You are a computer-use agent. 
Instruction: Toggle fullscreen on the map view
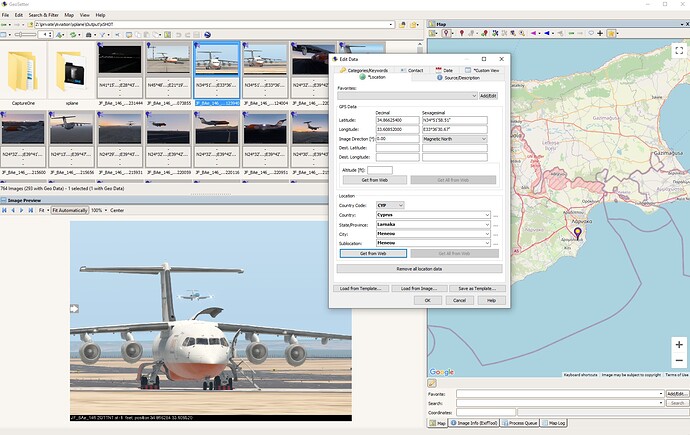[x=679, y=50]
